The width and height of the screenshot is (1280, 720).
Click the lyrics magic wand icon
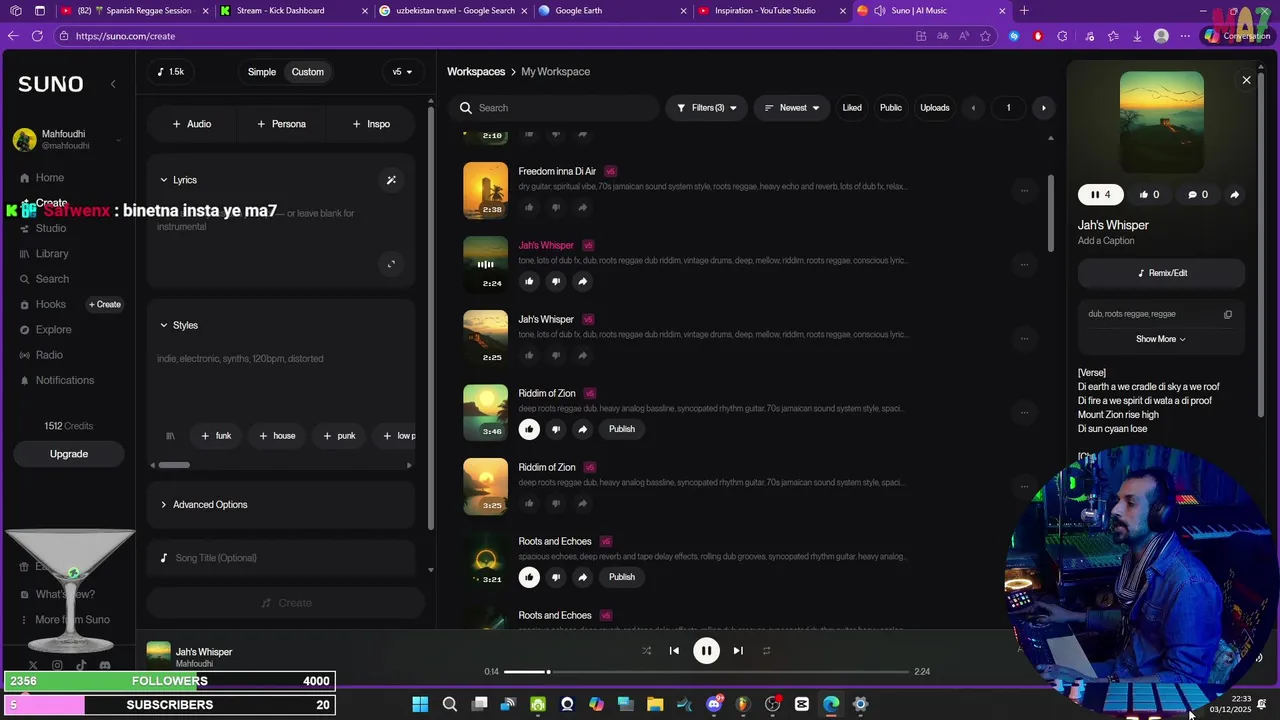[x=391, y=180]
